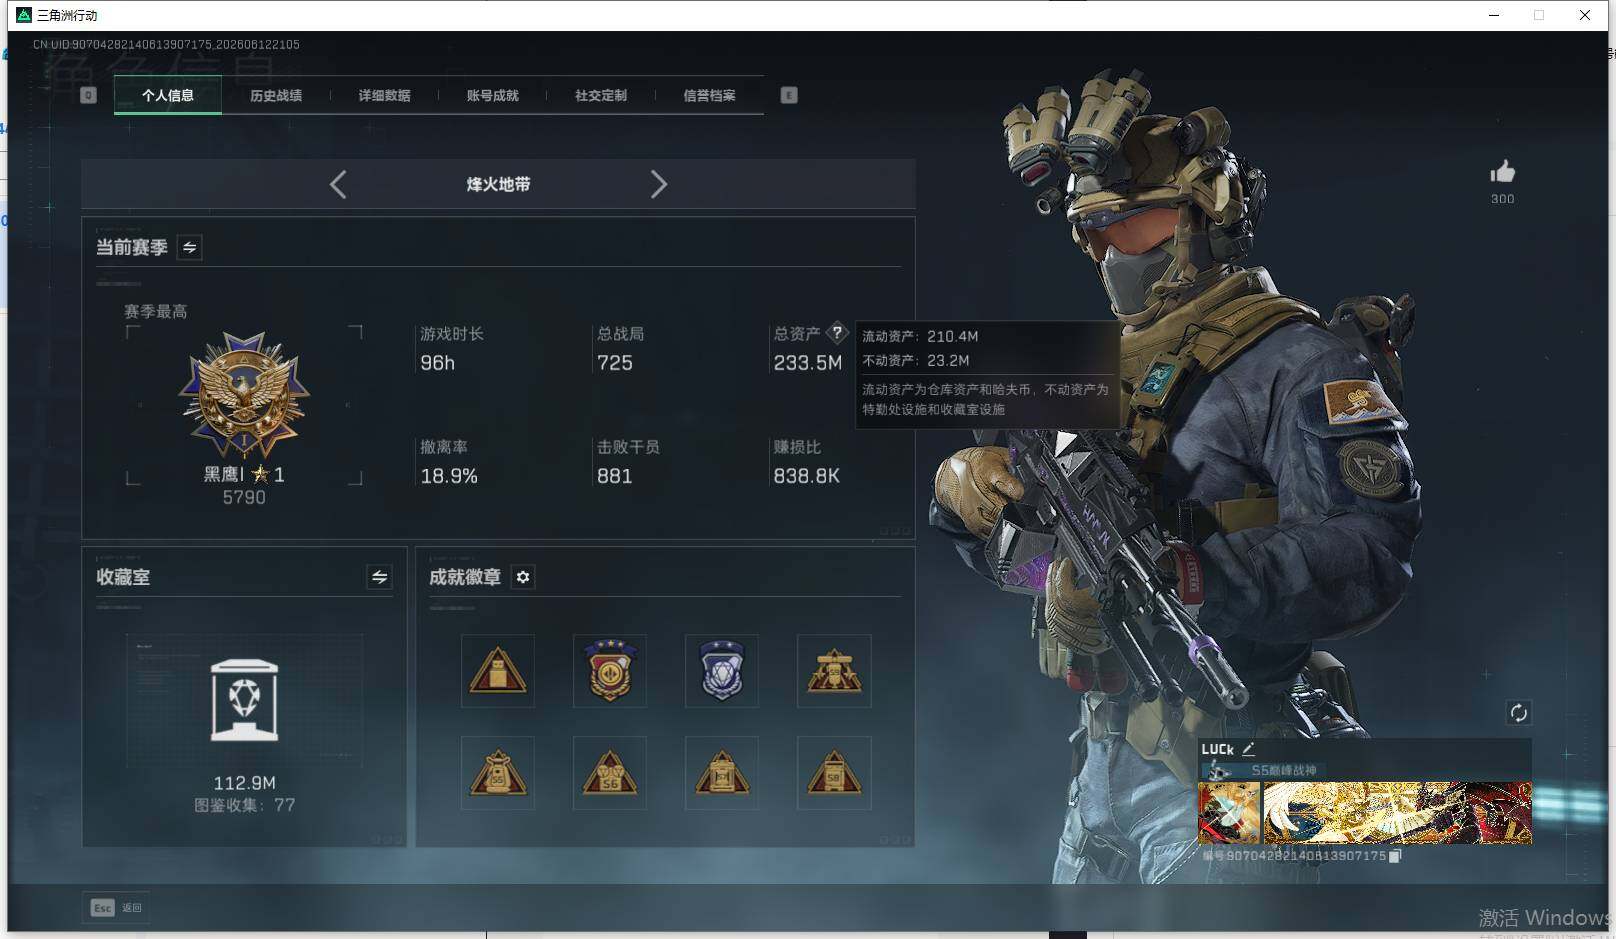Click the 撤离率 18.9% stat
This screenshot has height=939, width=1616.
448,462
